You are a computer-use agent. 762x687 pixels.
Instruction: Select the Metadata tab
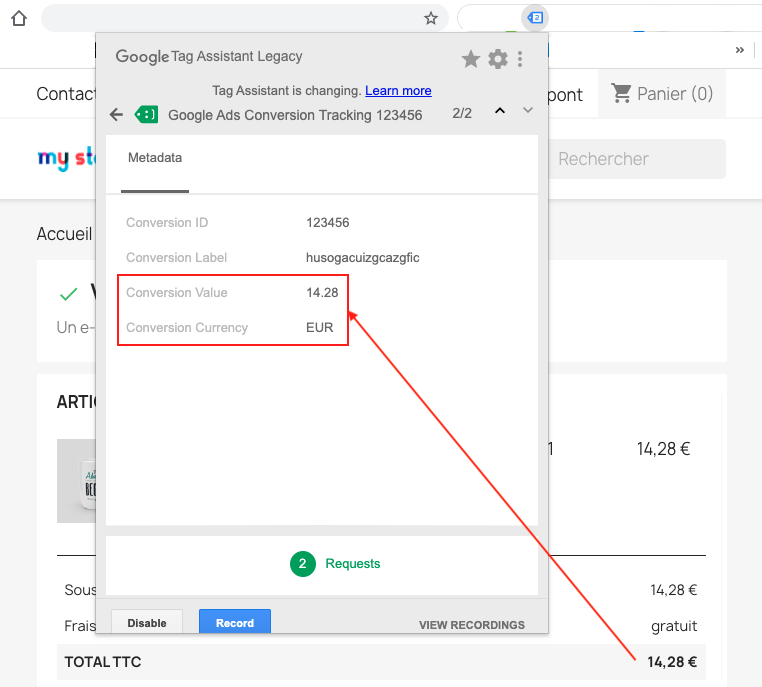tap(155, 164)
